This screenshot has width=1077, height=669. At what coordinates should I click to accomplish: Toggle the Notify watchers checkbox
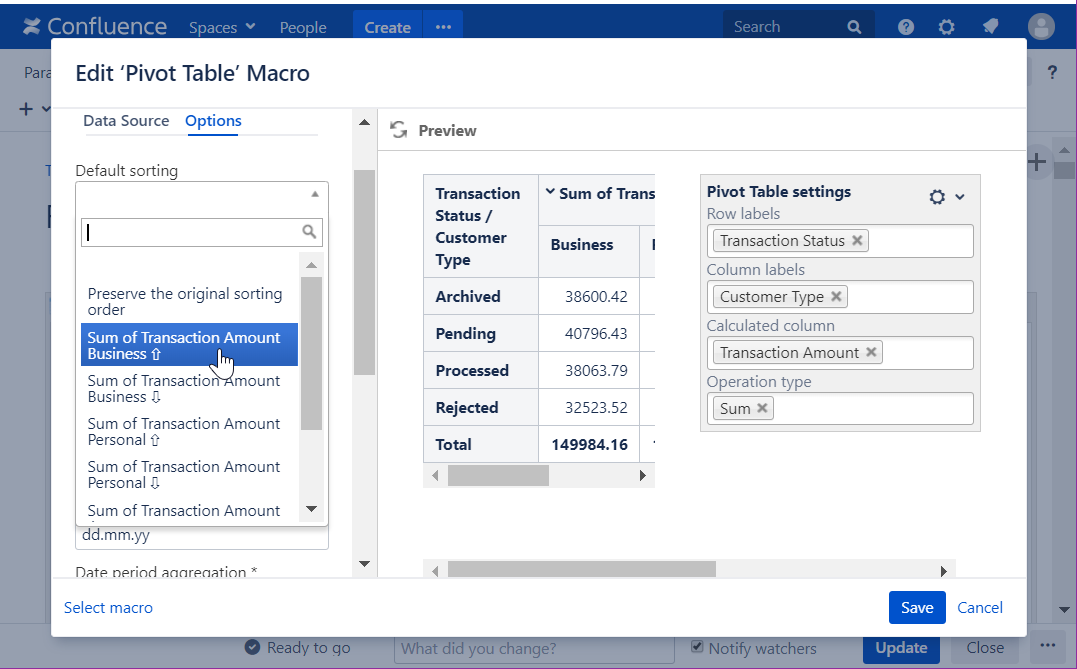[697, 648]
